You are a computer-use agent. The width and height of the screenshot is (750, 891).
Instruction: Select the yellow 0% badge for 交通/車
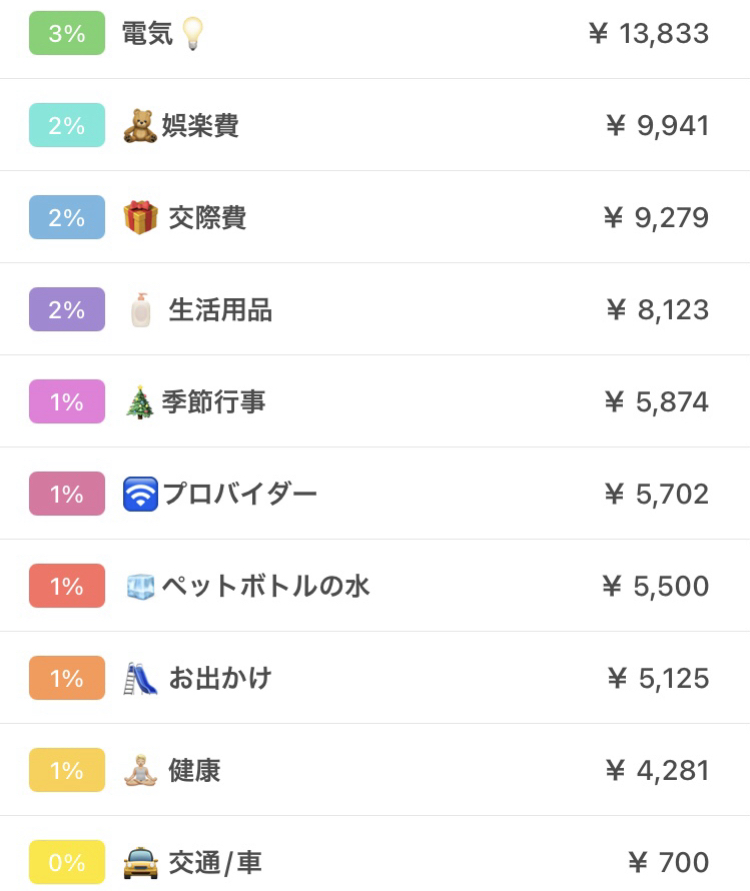(67, 863)
